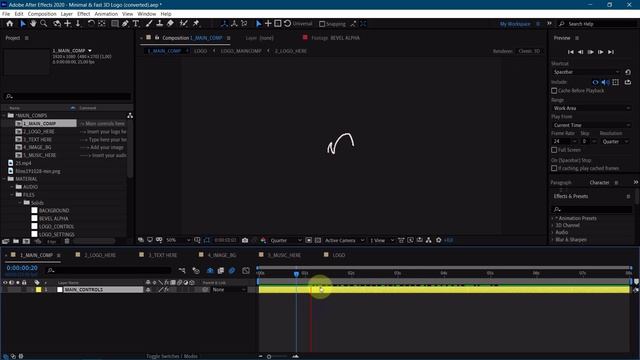
Task: Toggle include audio speaker in Preview
Action: click(x=605, y=82)
